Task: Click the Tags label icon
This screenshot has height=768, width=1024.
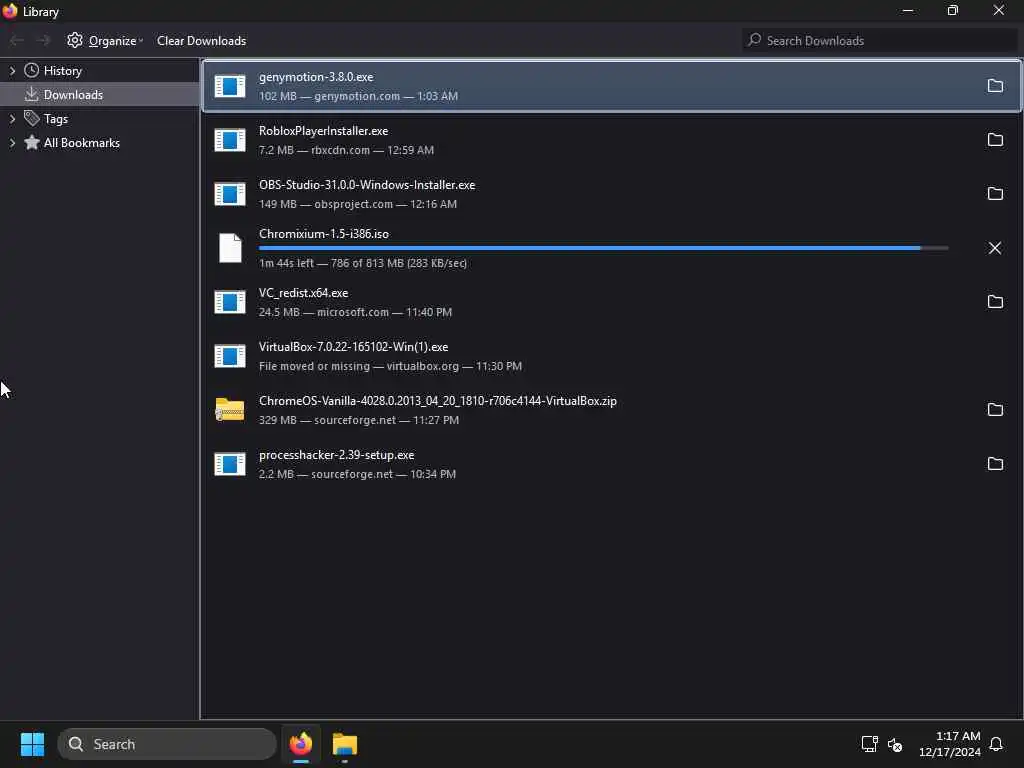Action: click(x=31, y=118)
